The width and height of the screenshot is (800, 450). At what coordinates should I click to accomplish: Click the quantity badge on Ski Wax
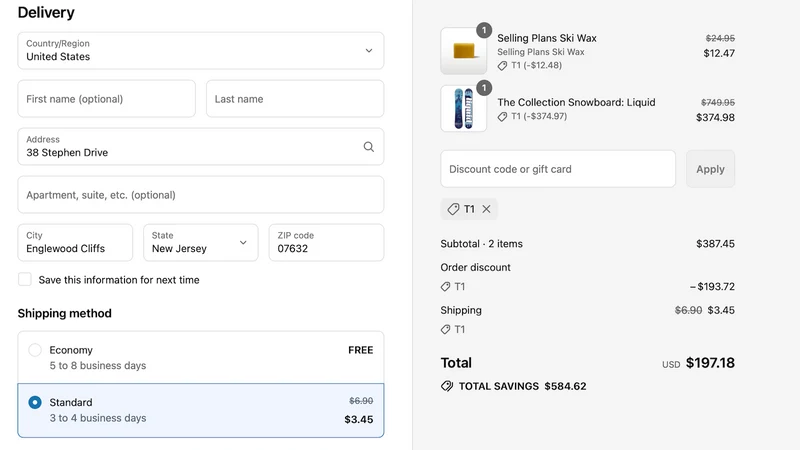(484, 30)
